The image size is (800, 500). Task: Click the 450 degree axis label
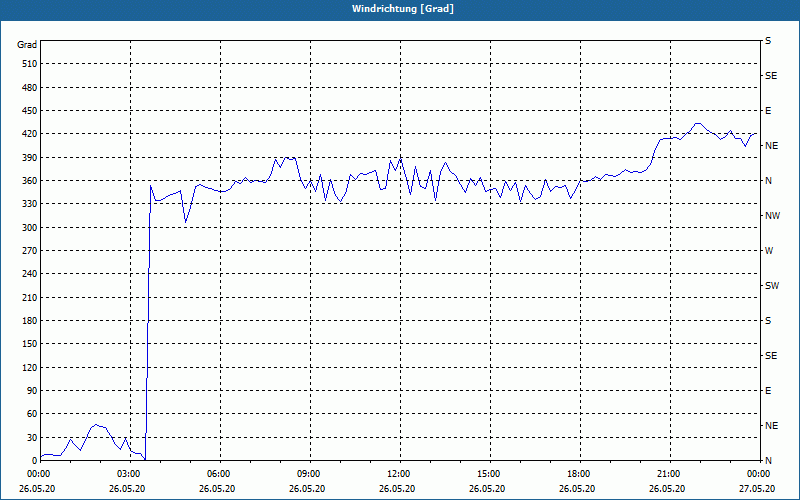30,111
